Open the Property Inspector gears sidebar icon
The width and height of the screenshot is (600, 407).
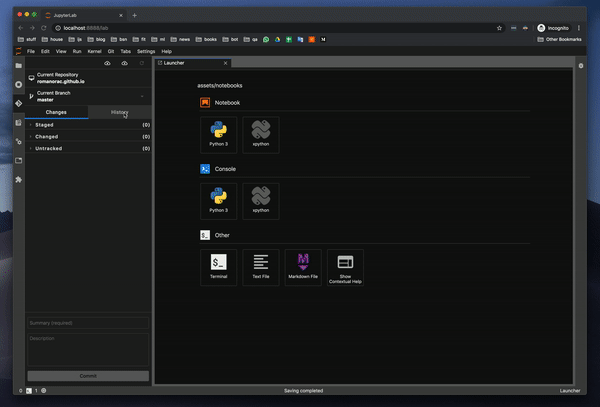(18, 142)
